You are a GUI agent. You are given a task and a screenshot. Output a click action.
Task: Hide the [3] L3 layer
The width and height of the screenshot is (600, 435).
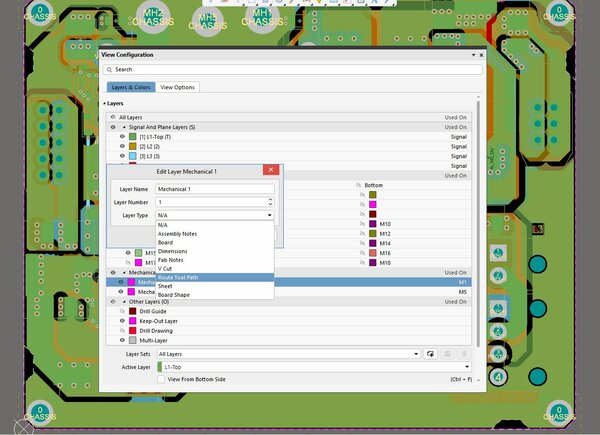click(x=122, y=156)
